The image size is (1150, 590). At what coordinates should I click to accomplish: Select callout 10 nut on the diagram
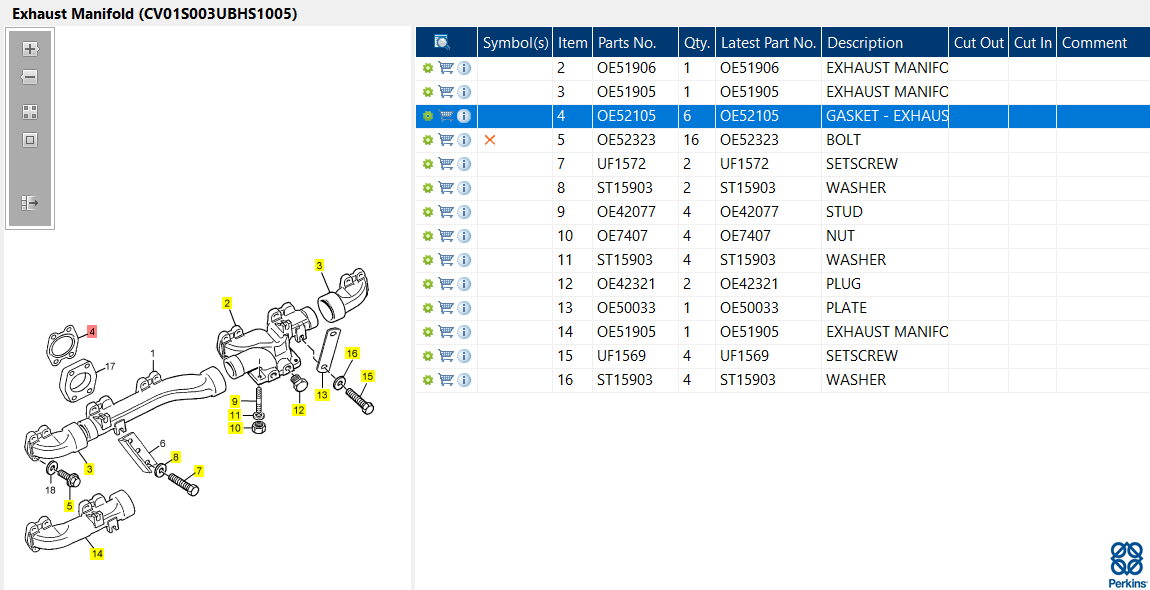[x=235, y=428]
